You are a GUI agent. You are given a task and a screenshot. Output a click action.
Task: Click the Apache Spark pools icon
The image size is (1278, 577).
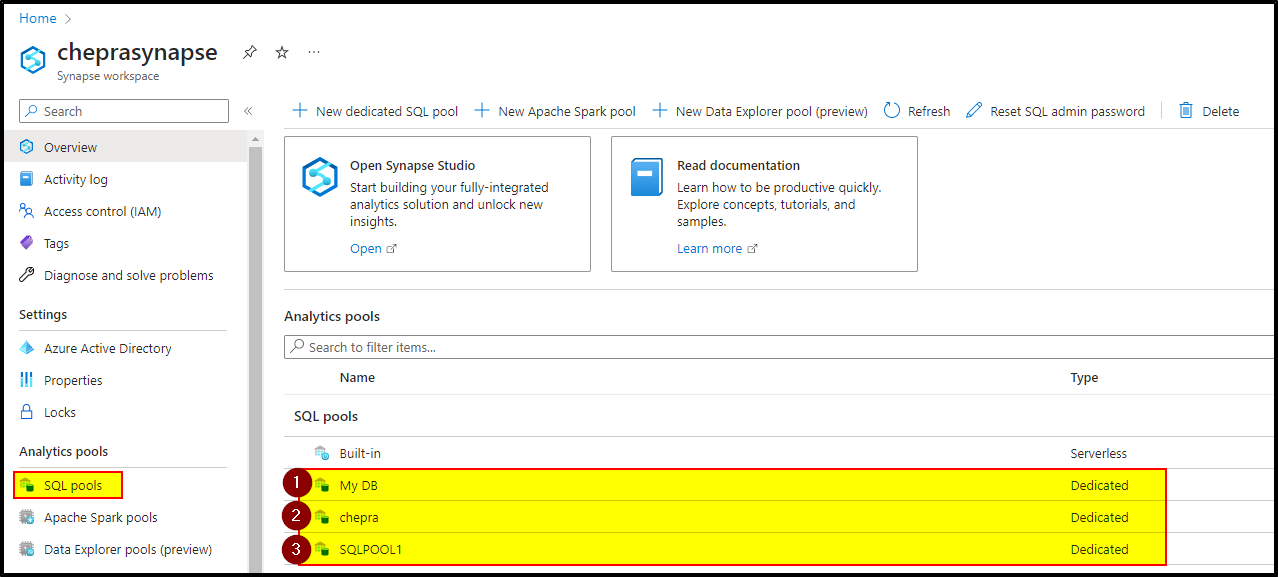tap(27, 517)
